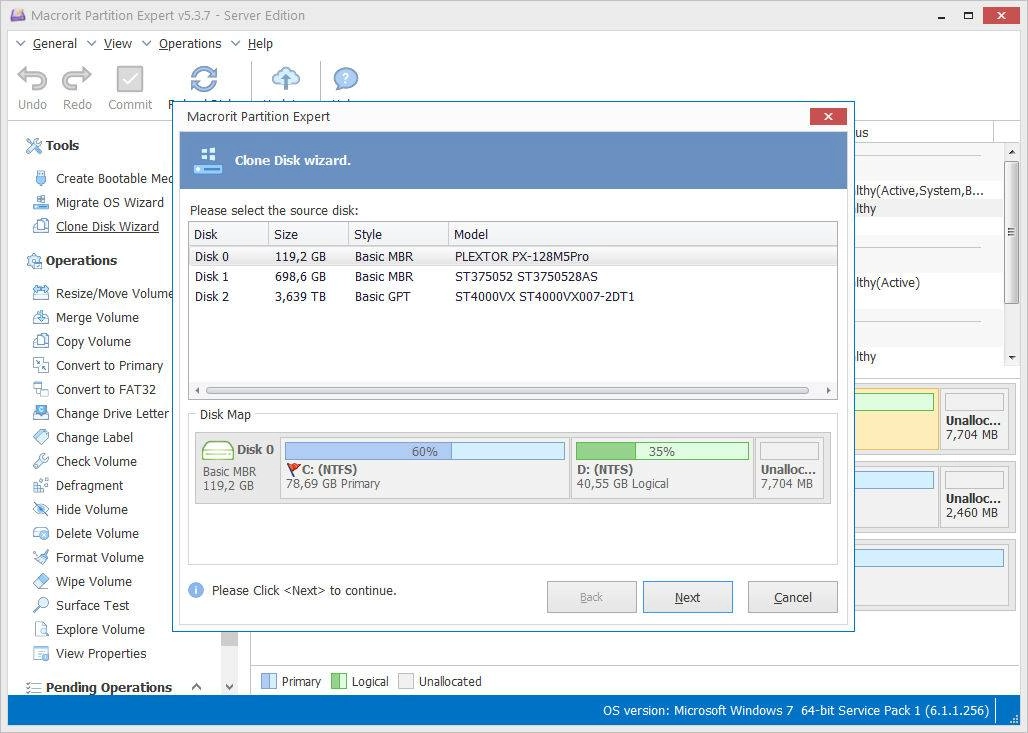1028x733 pixels.
Task: Click the Style column header
Action: click(398, 234)
